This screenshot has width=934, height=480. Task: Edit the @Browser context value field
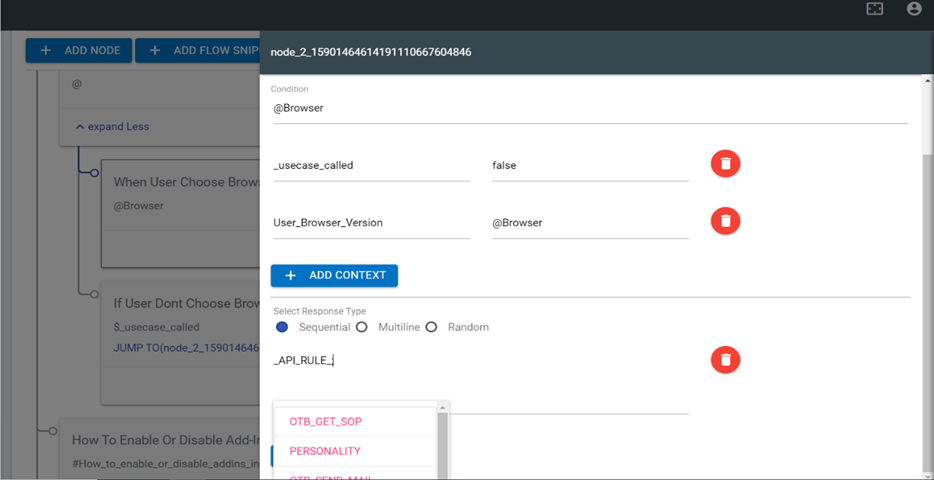tap(590, 223)
